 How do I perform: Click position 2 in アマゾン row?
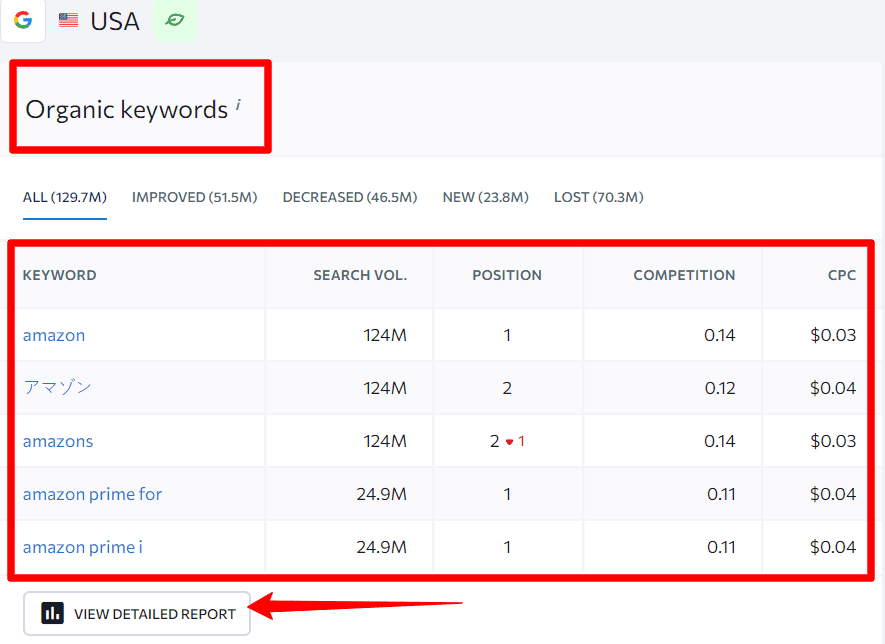[507, 388]
